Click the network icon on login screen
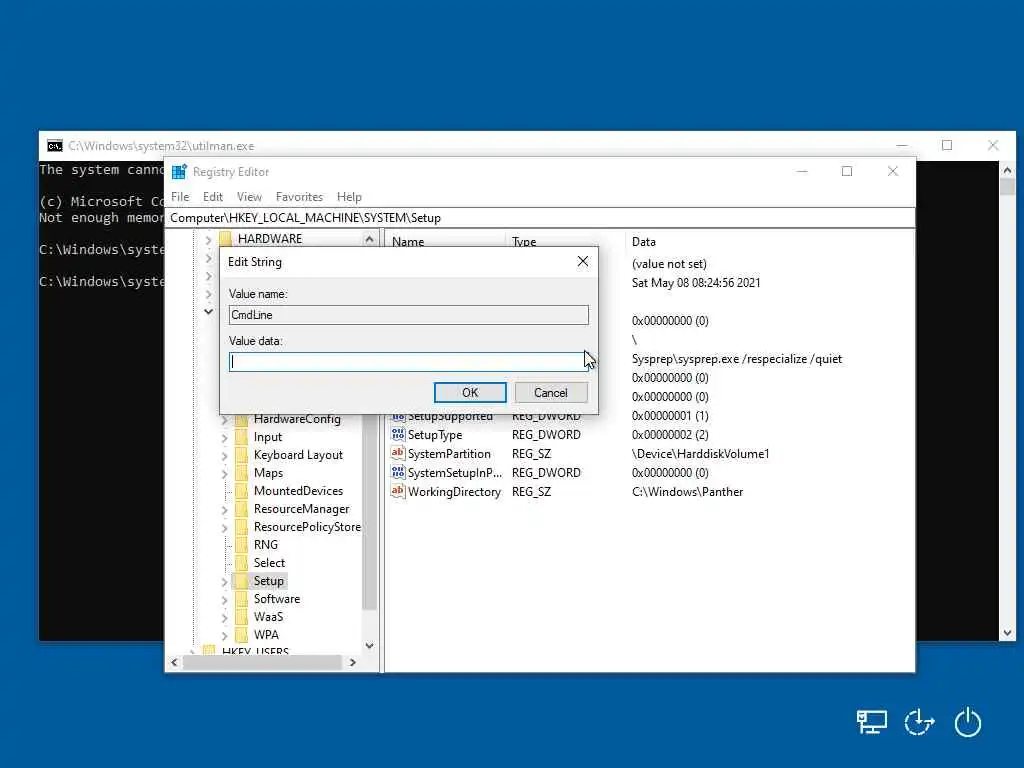The width and height of the screenshot is (1024, 768). (x=871, y=722)
